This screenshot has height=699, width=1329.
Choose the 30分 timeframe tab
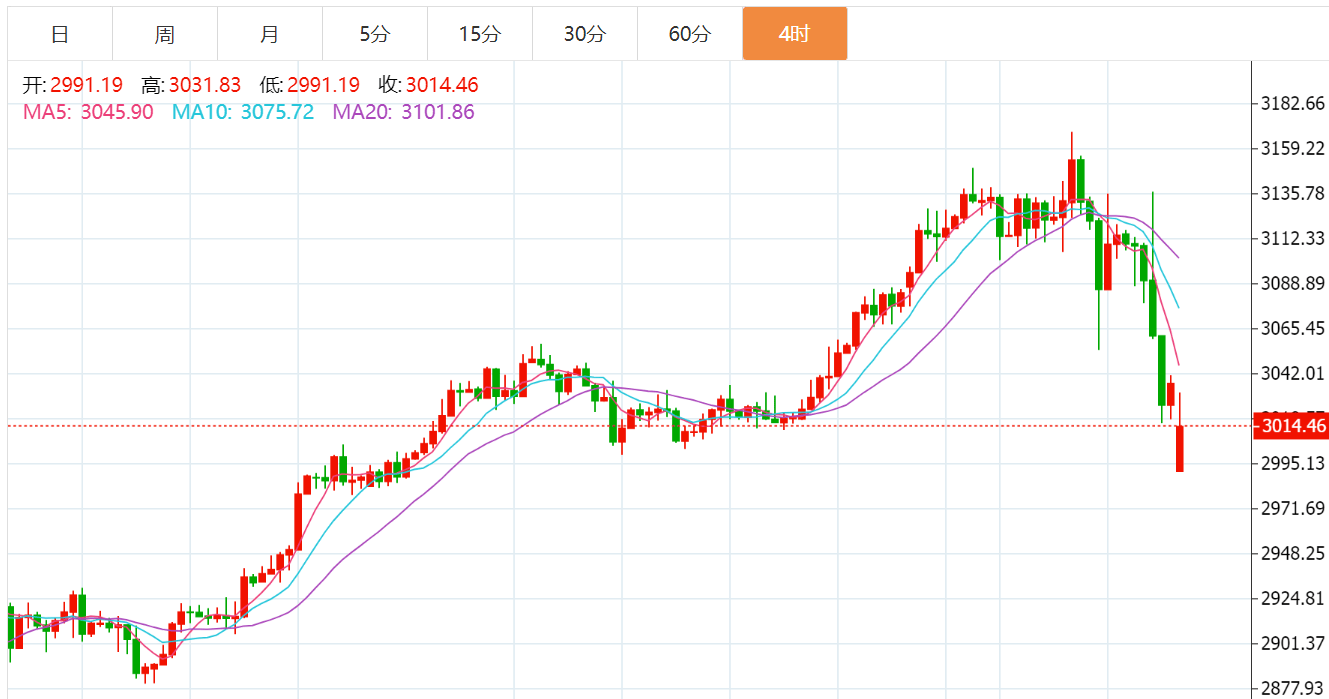coord(585,34)
